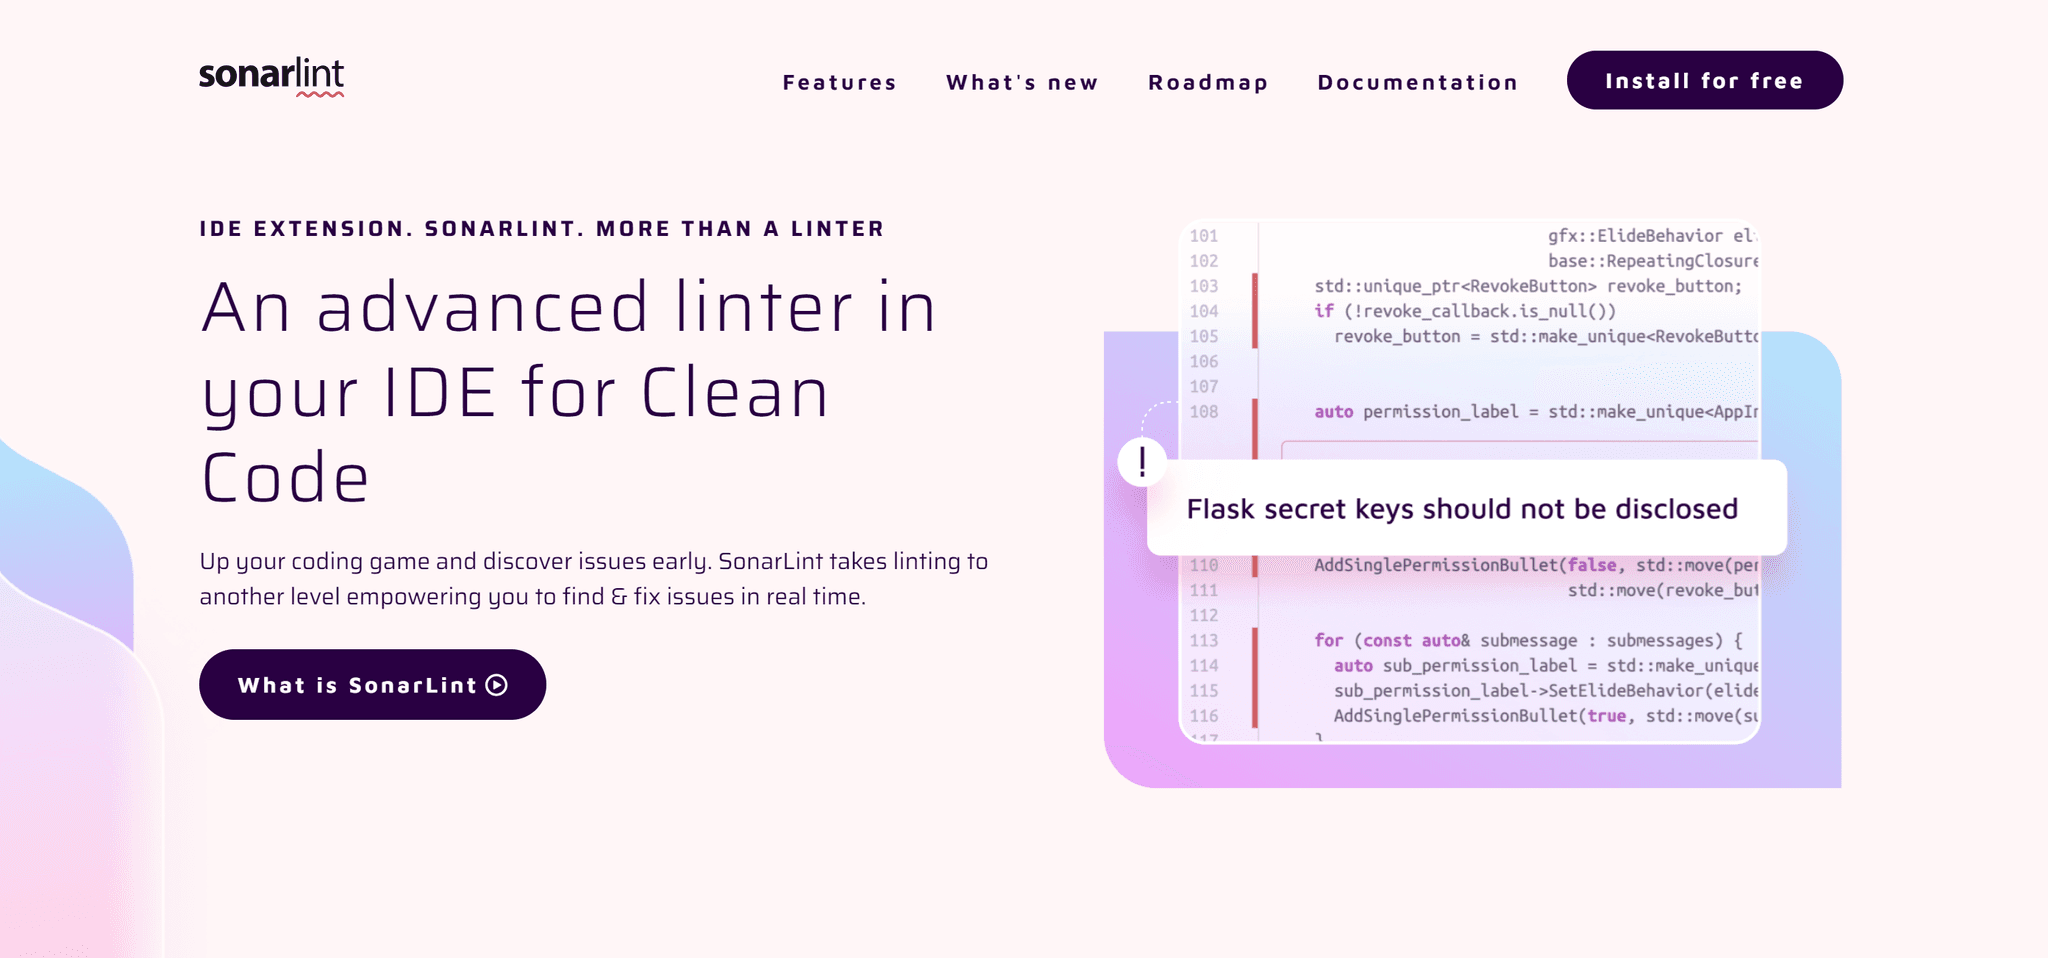Click the exclamation mark alert icon
Image resolution: width=2048 pixels, height=958 pixels.
[x=1142, y=462]
